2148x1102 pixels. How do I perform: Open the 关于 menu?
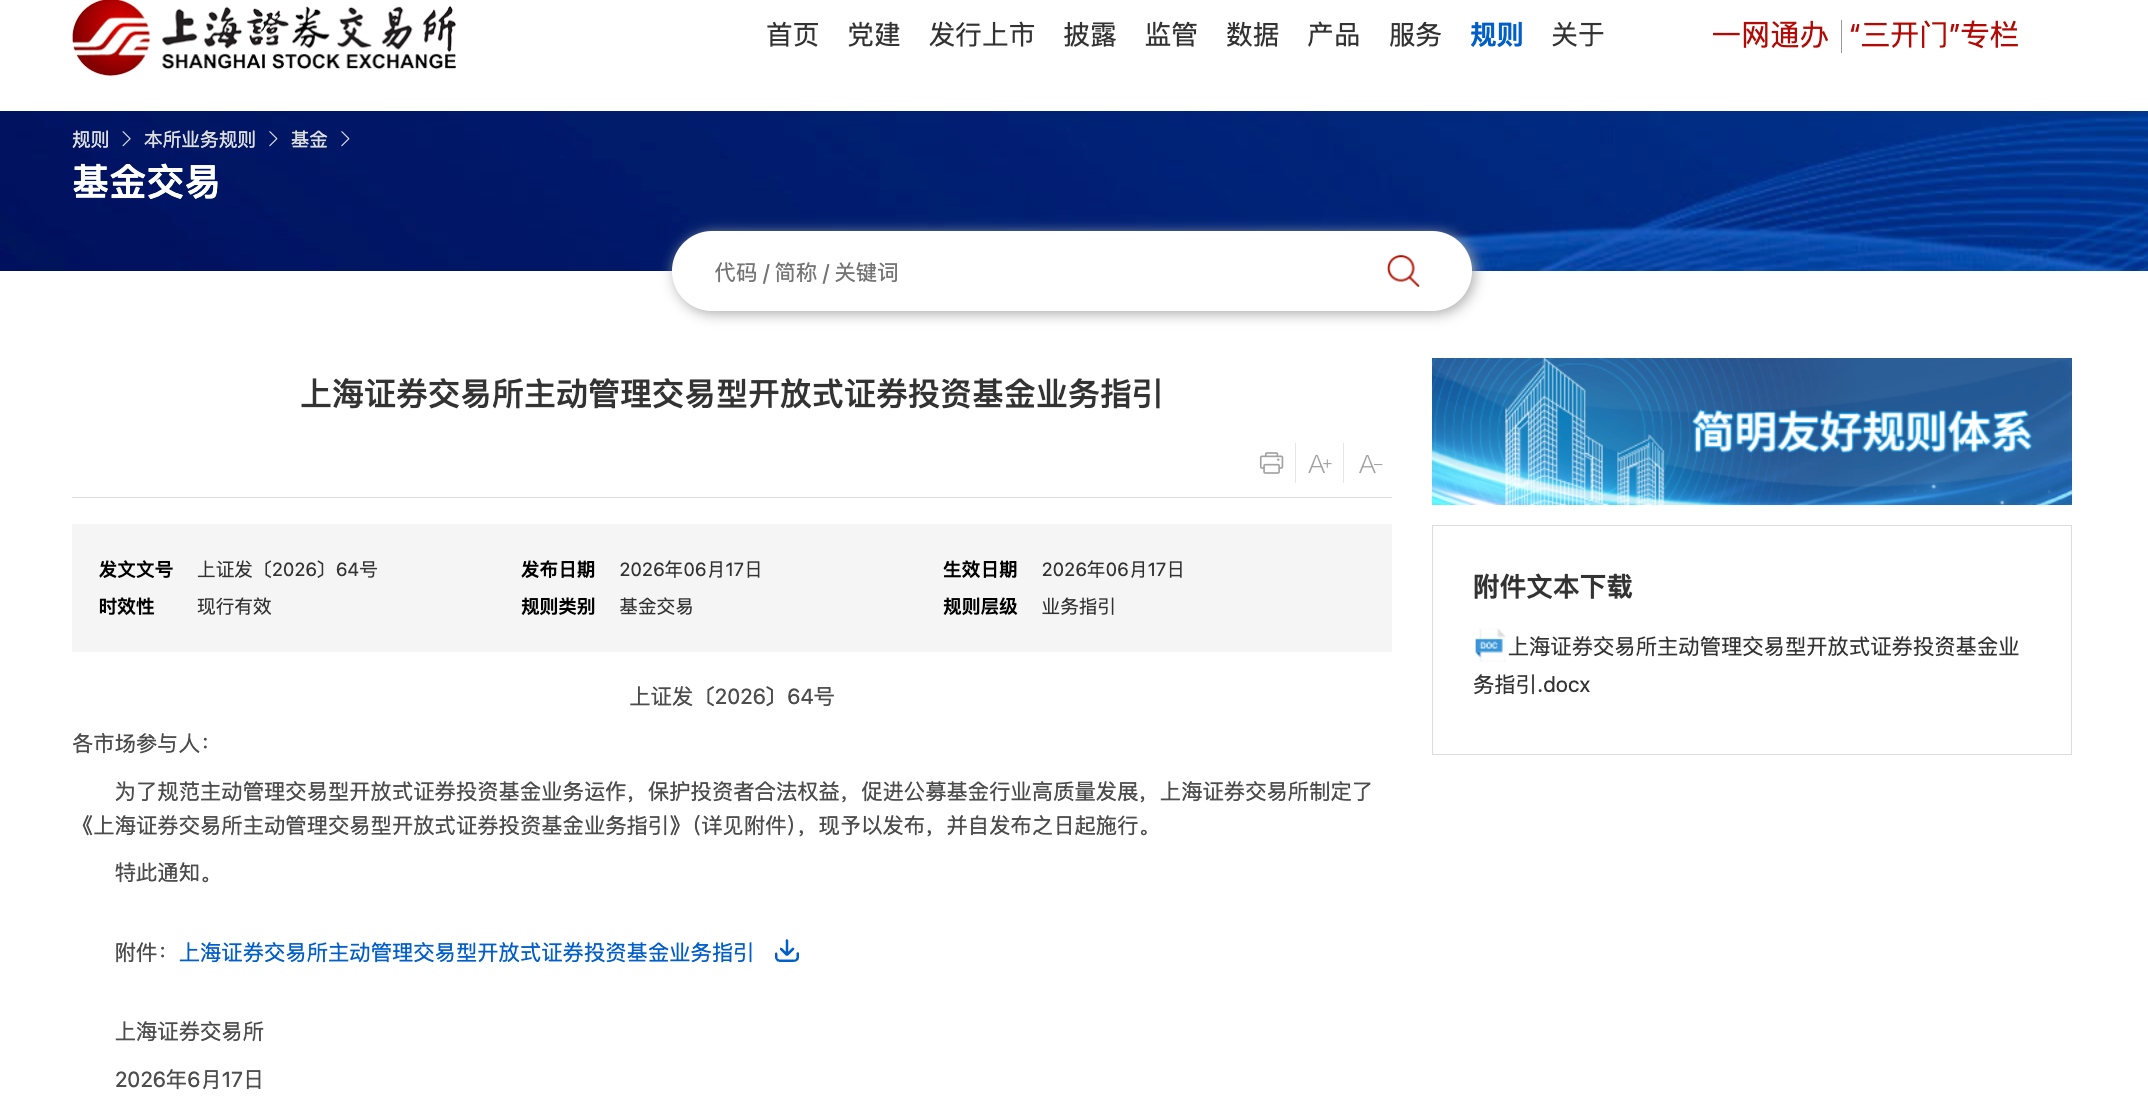1577,35
